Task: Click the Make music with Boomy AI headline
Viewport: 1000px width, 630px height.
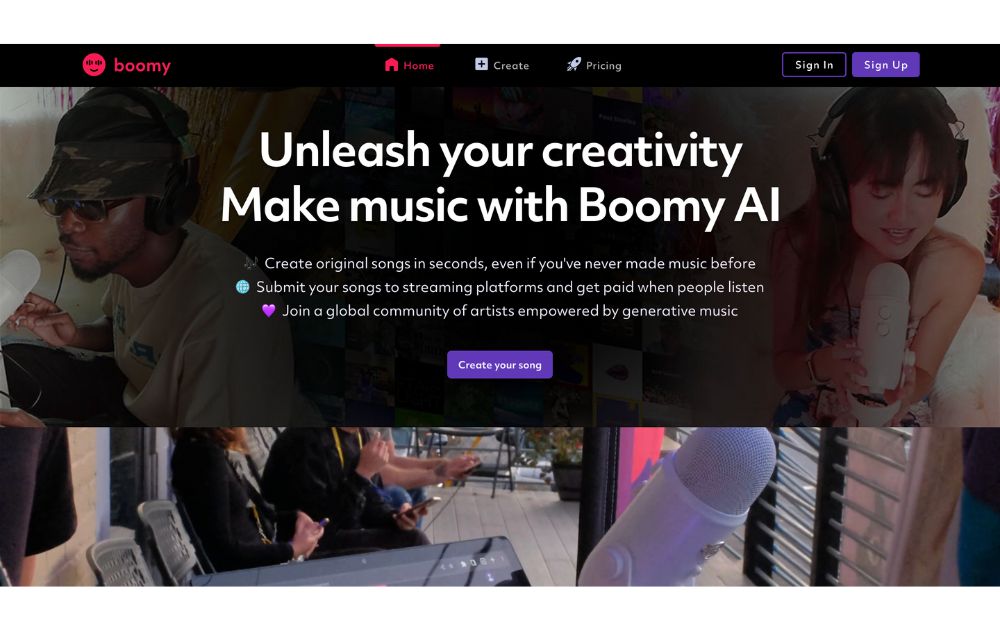Action: point(501,205)
